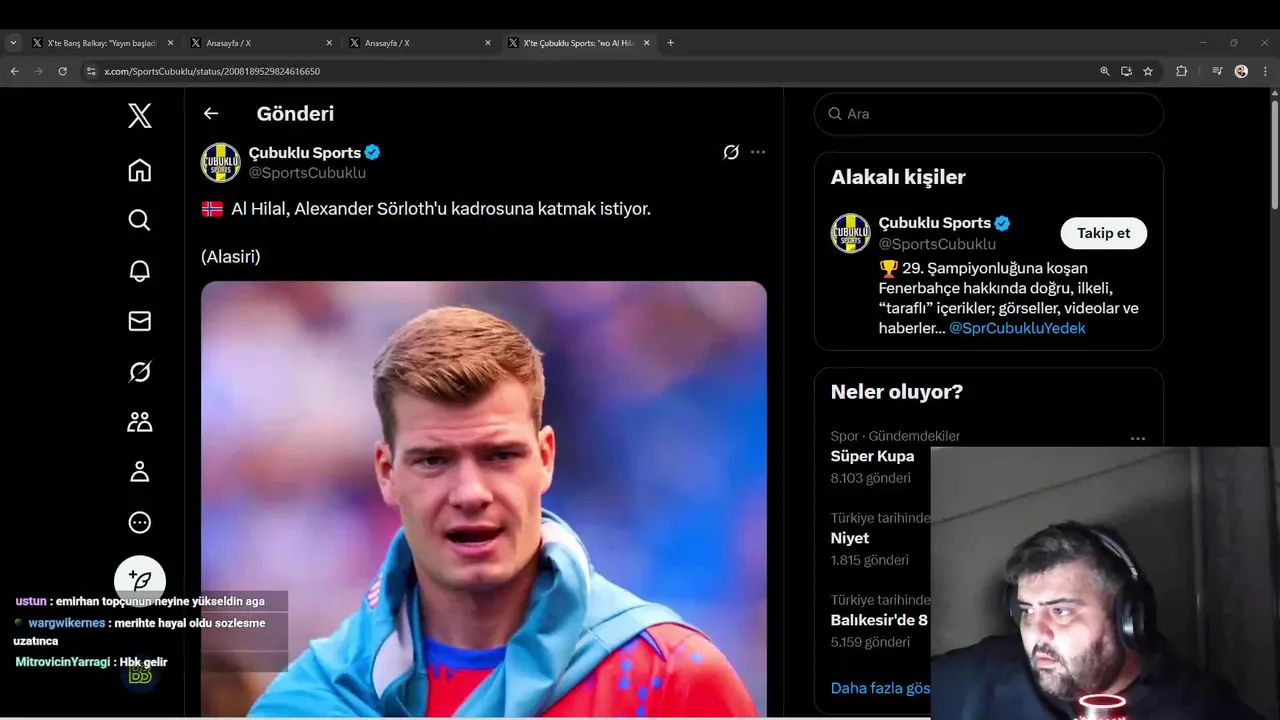Open the Süper Kupa trend
1280x720 pixels.
click(872, 456)
